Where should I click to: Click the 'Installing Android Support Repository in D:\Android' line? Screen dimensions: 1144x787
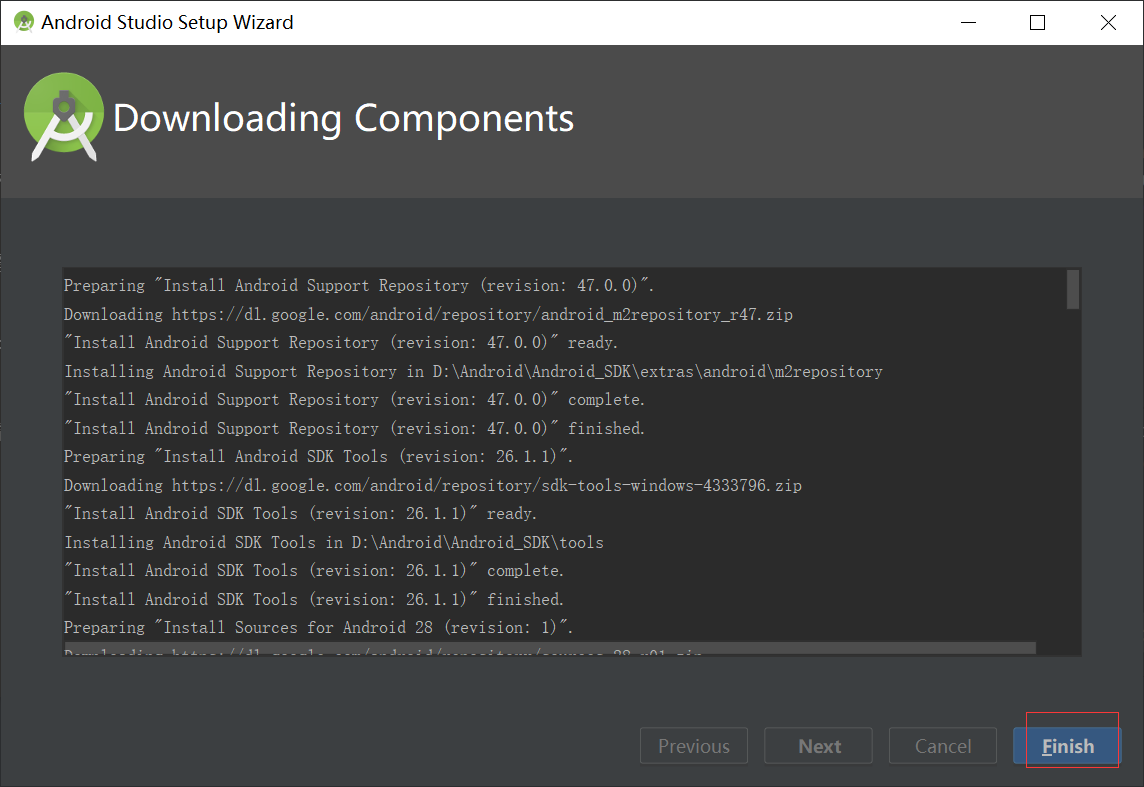point(474,371)
